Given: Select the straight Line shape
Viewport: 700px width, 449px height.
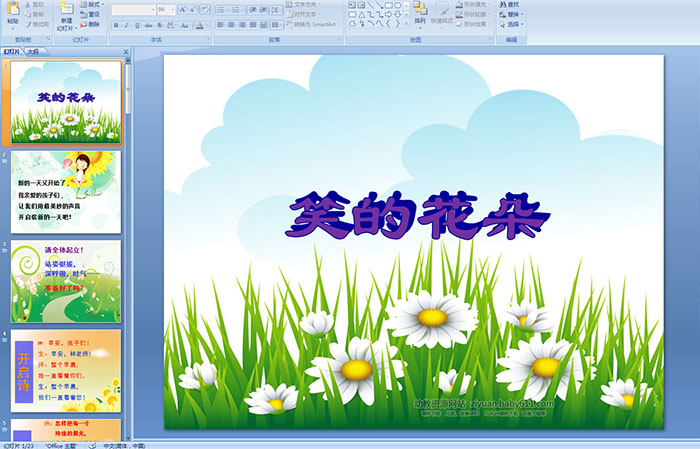Looking at the screenshot, I should point(370,5).
